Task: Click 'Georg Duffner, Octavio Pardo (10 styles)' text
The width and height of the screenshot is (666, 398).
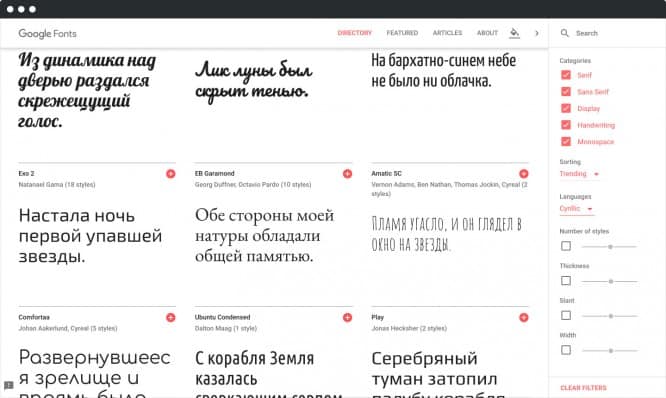Action: (253, 184)
